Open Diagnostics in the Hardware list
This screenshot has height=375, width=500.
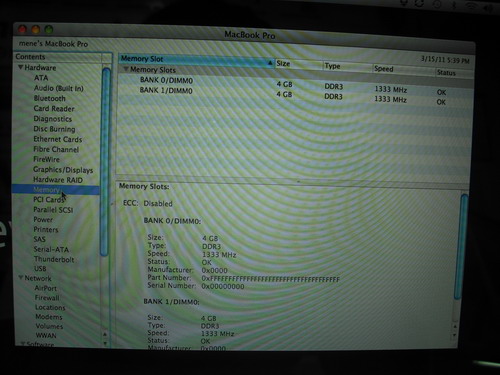point(53,119)
